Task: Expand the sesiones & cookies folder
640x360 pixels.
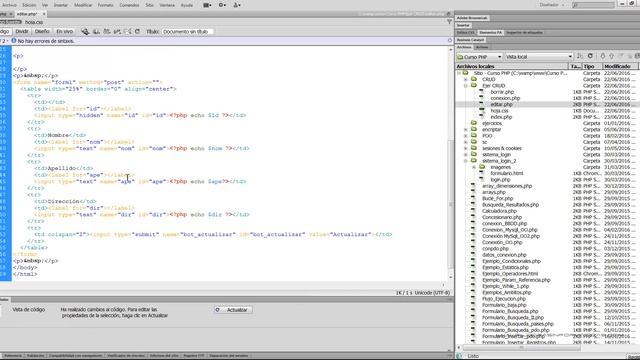Action: pyautogui.click(x=466, y=149)
